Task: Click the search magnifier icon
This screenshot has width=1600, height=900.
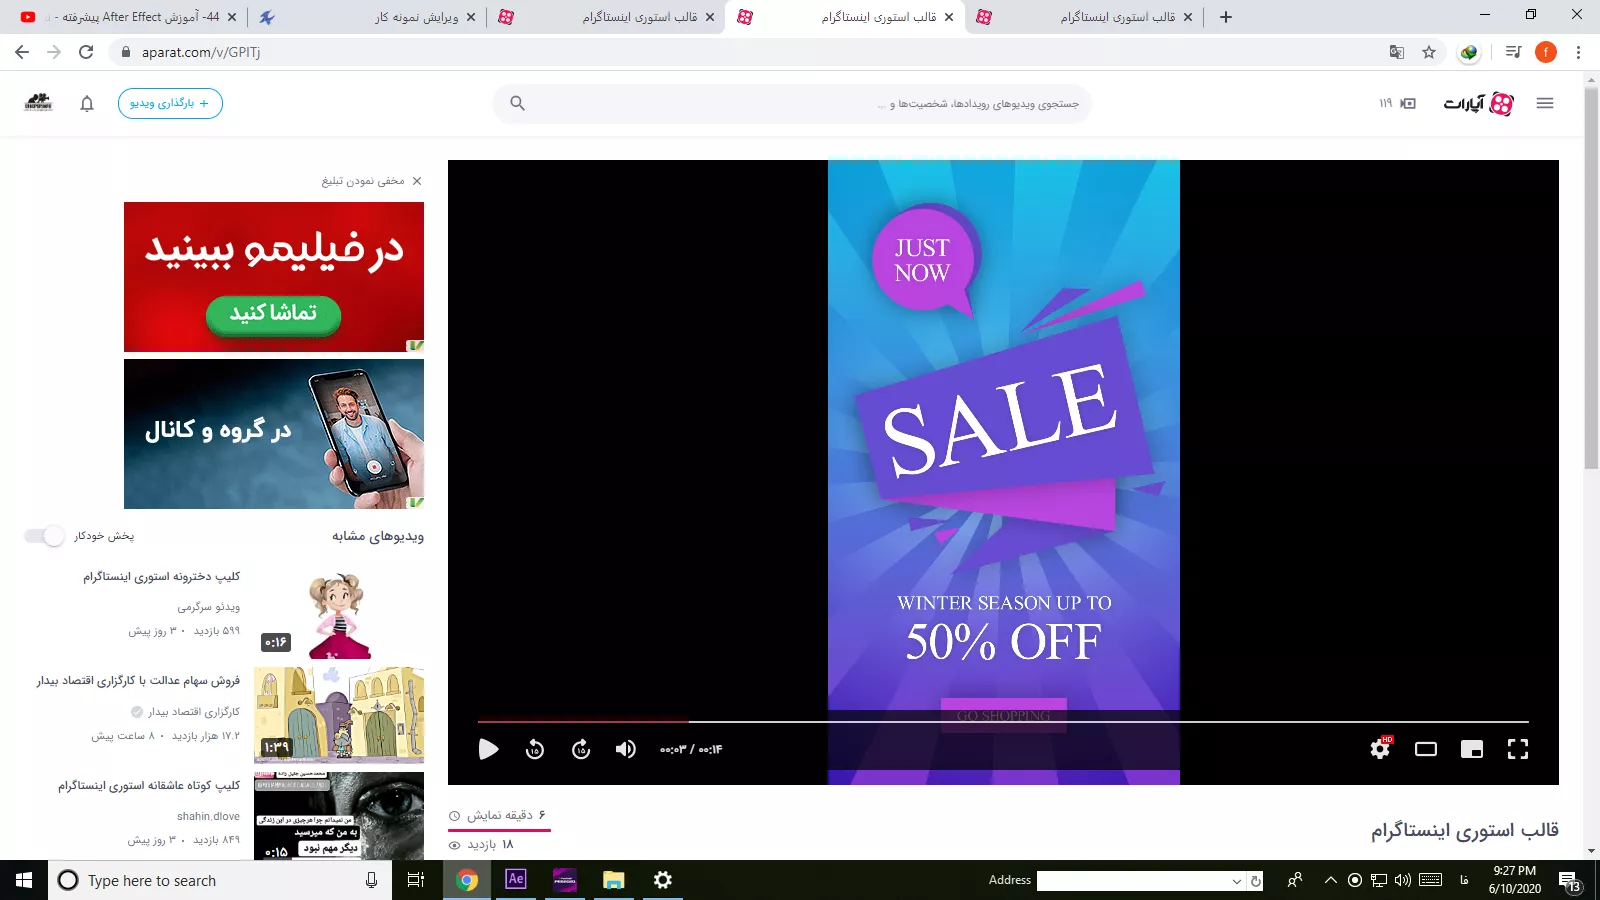Action: pos(517,103)
